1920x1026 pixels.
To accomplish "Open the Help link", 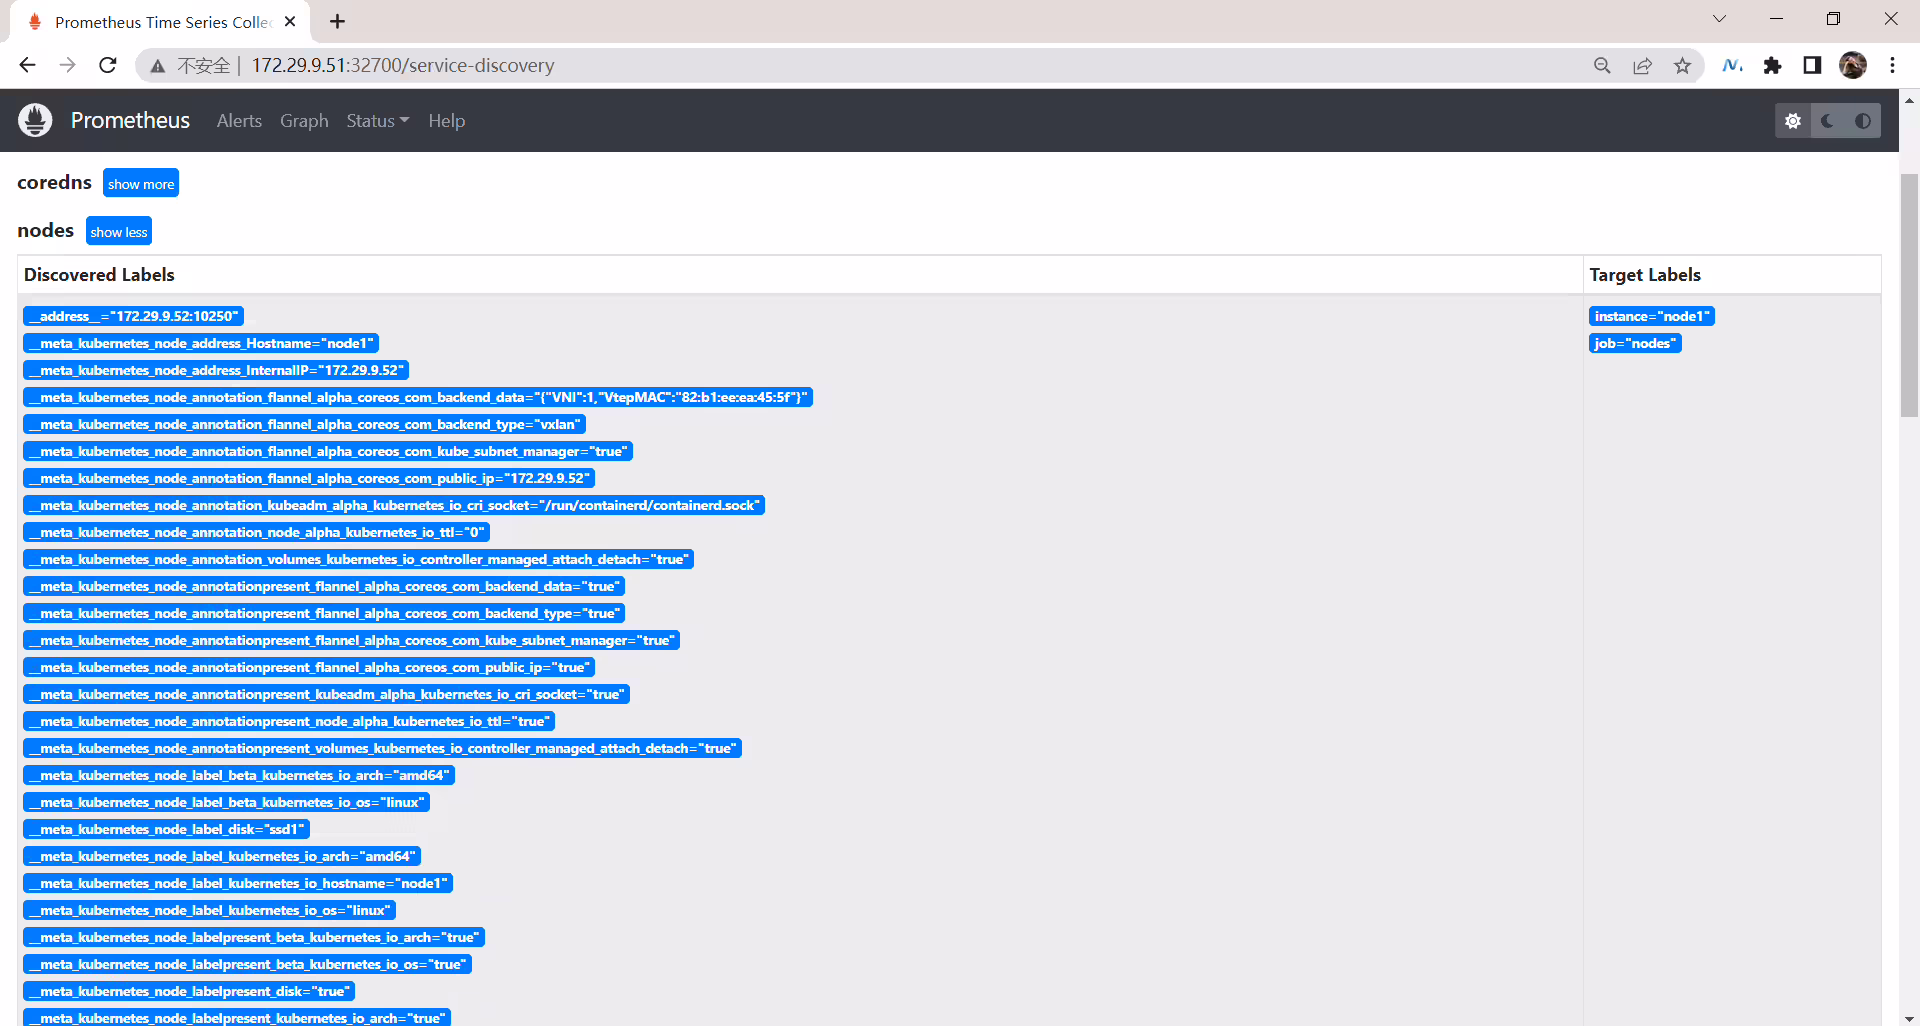I will (447, 121).
